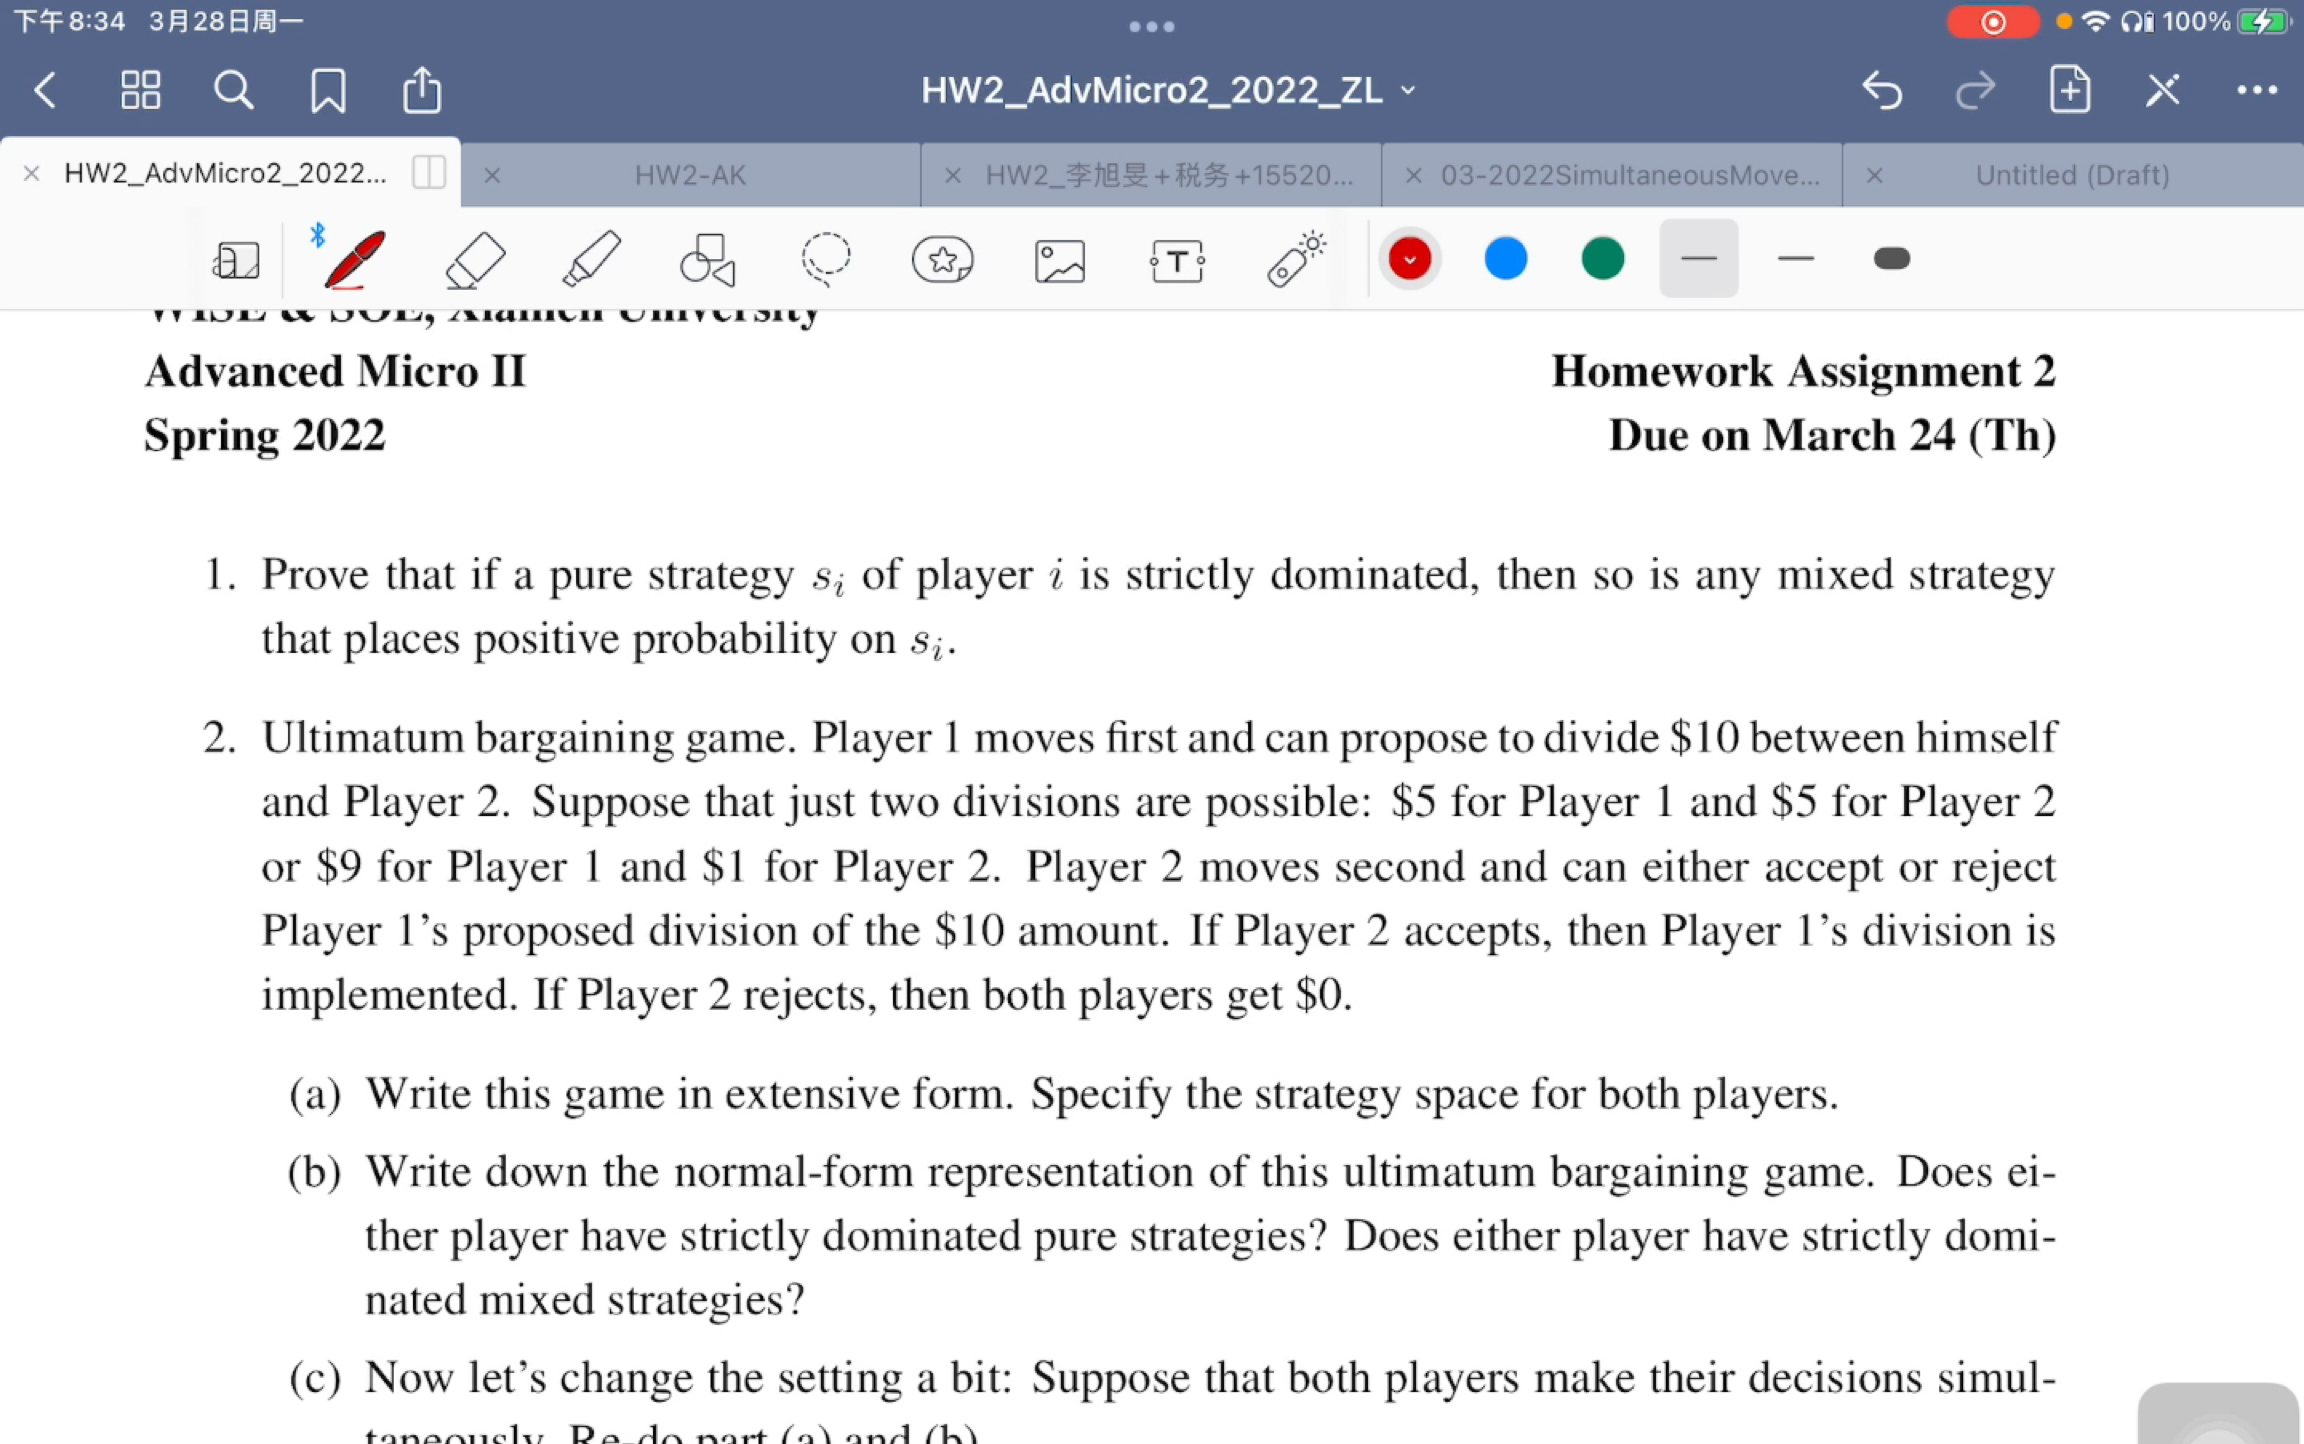Open the share/export menu
The height and width of the screenshot is (1444, 2304).
click(x=422, y=90)
